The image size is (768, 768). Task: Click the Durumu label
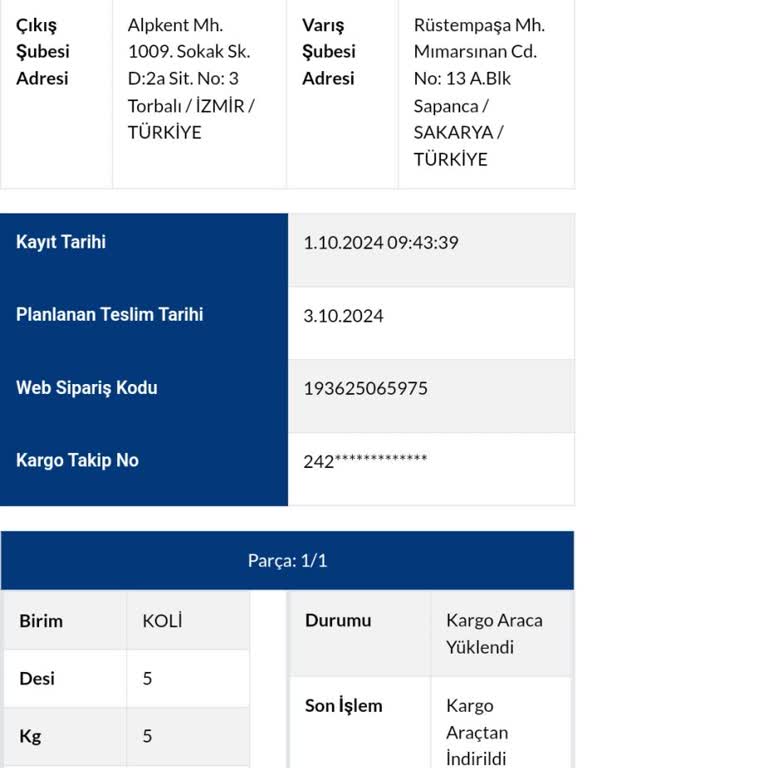(338, 620)
